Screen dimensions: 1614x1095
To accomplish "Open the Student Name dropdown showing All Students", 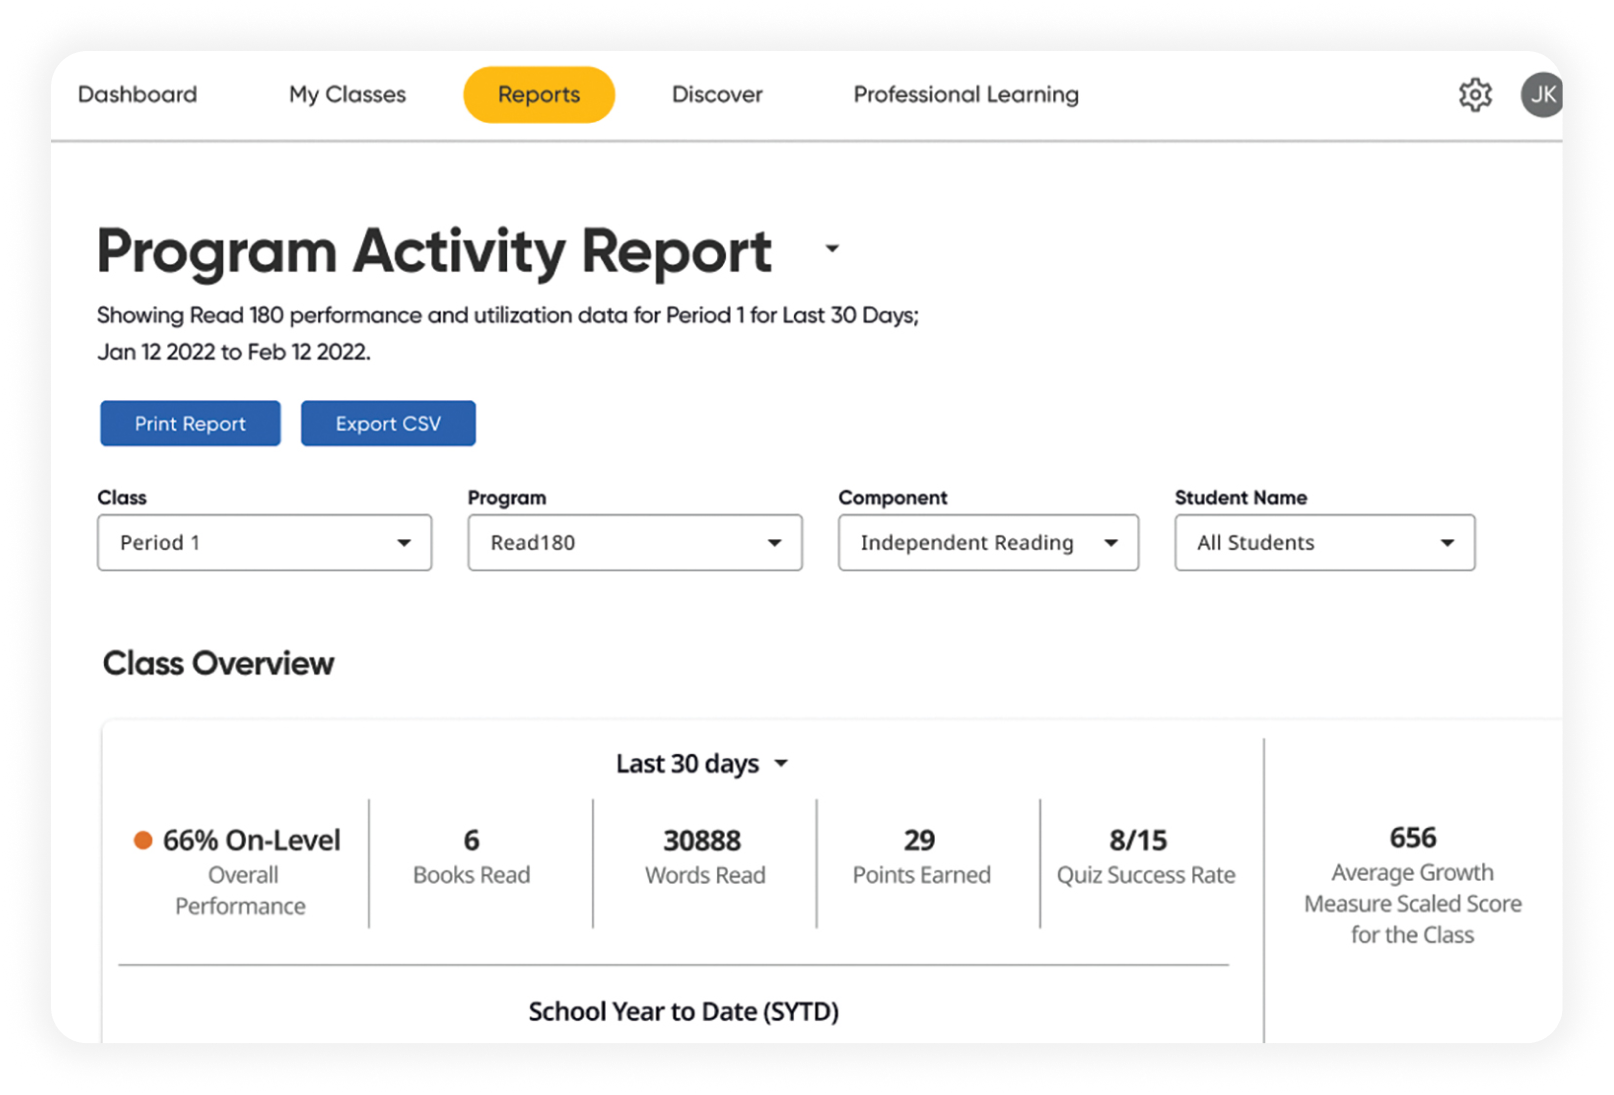I will (1324, 542).
